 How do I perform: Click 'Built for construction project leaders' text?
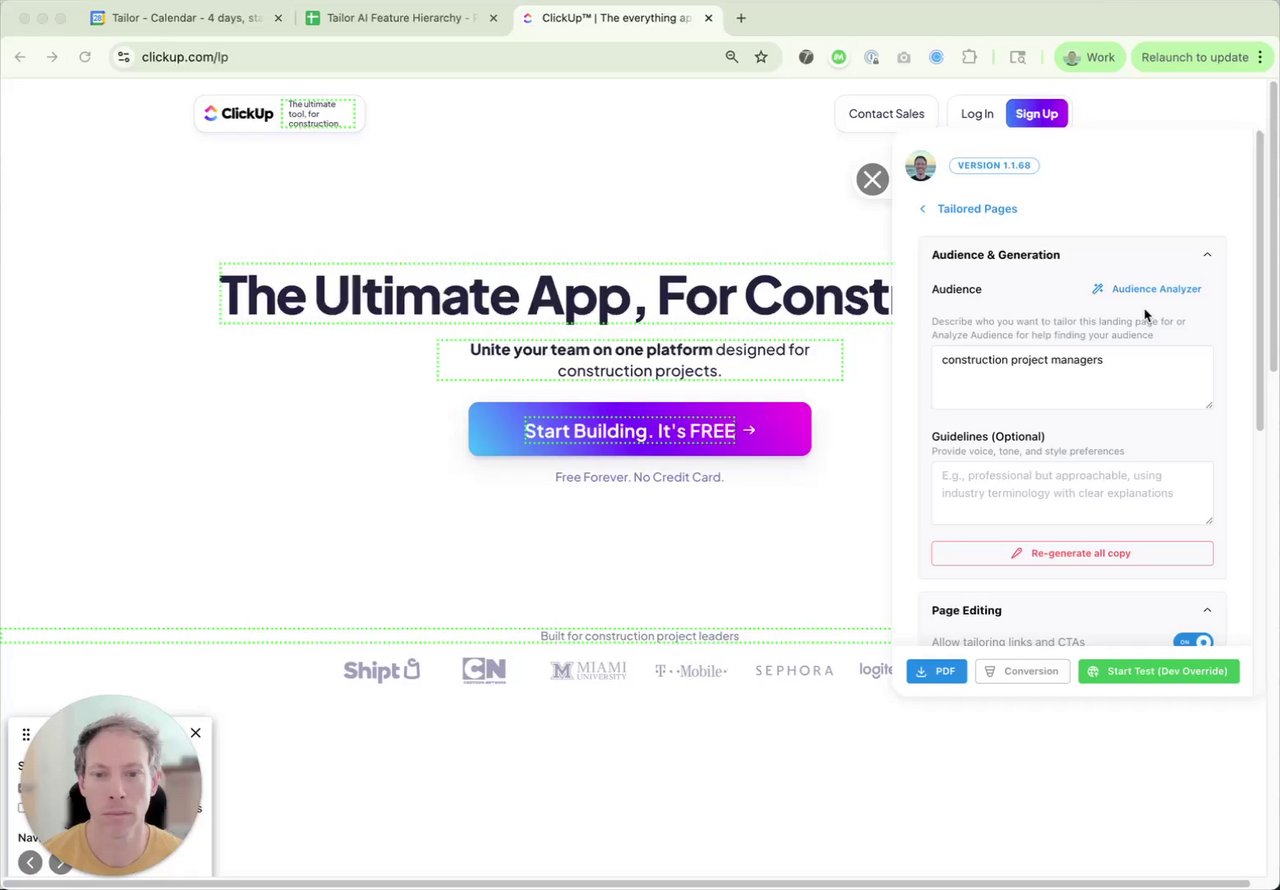pyautogui.click(x=640, y=636)
